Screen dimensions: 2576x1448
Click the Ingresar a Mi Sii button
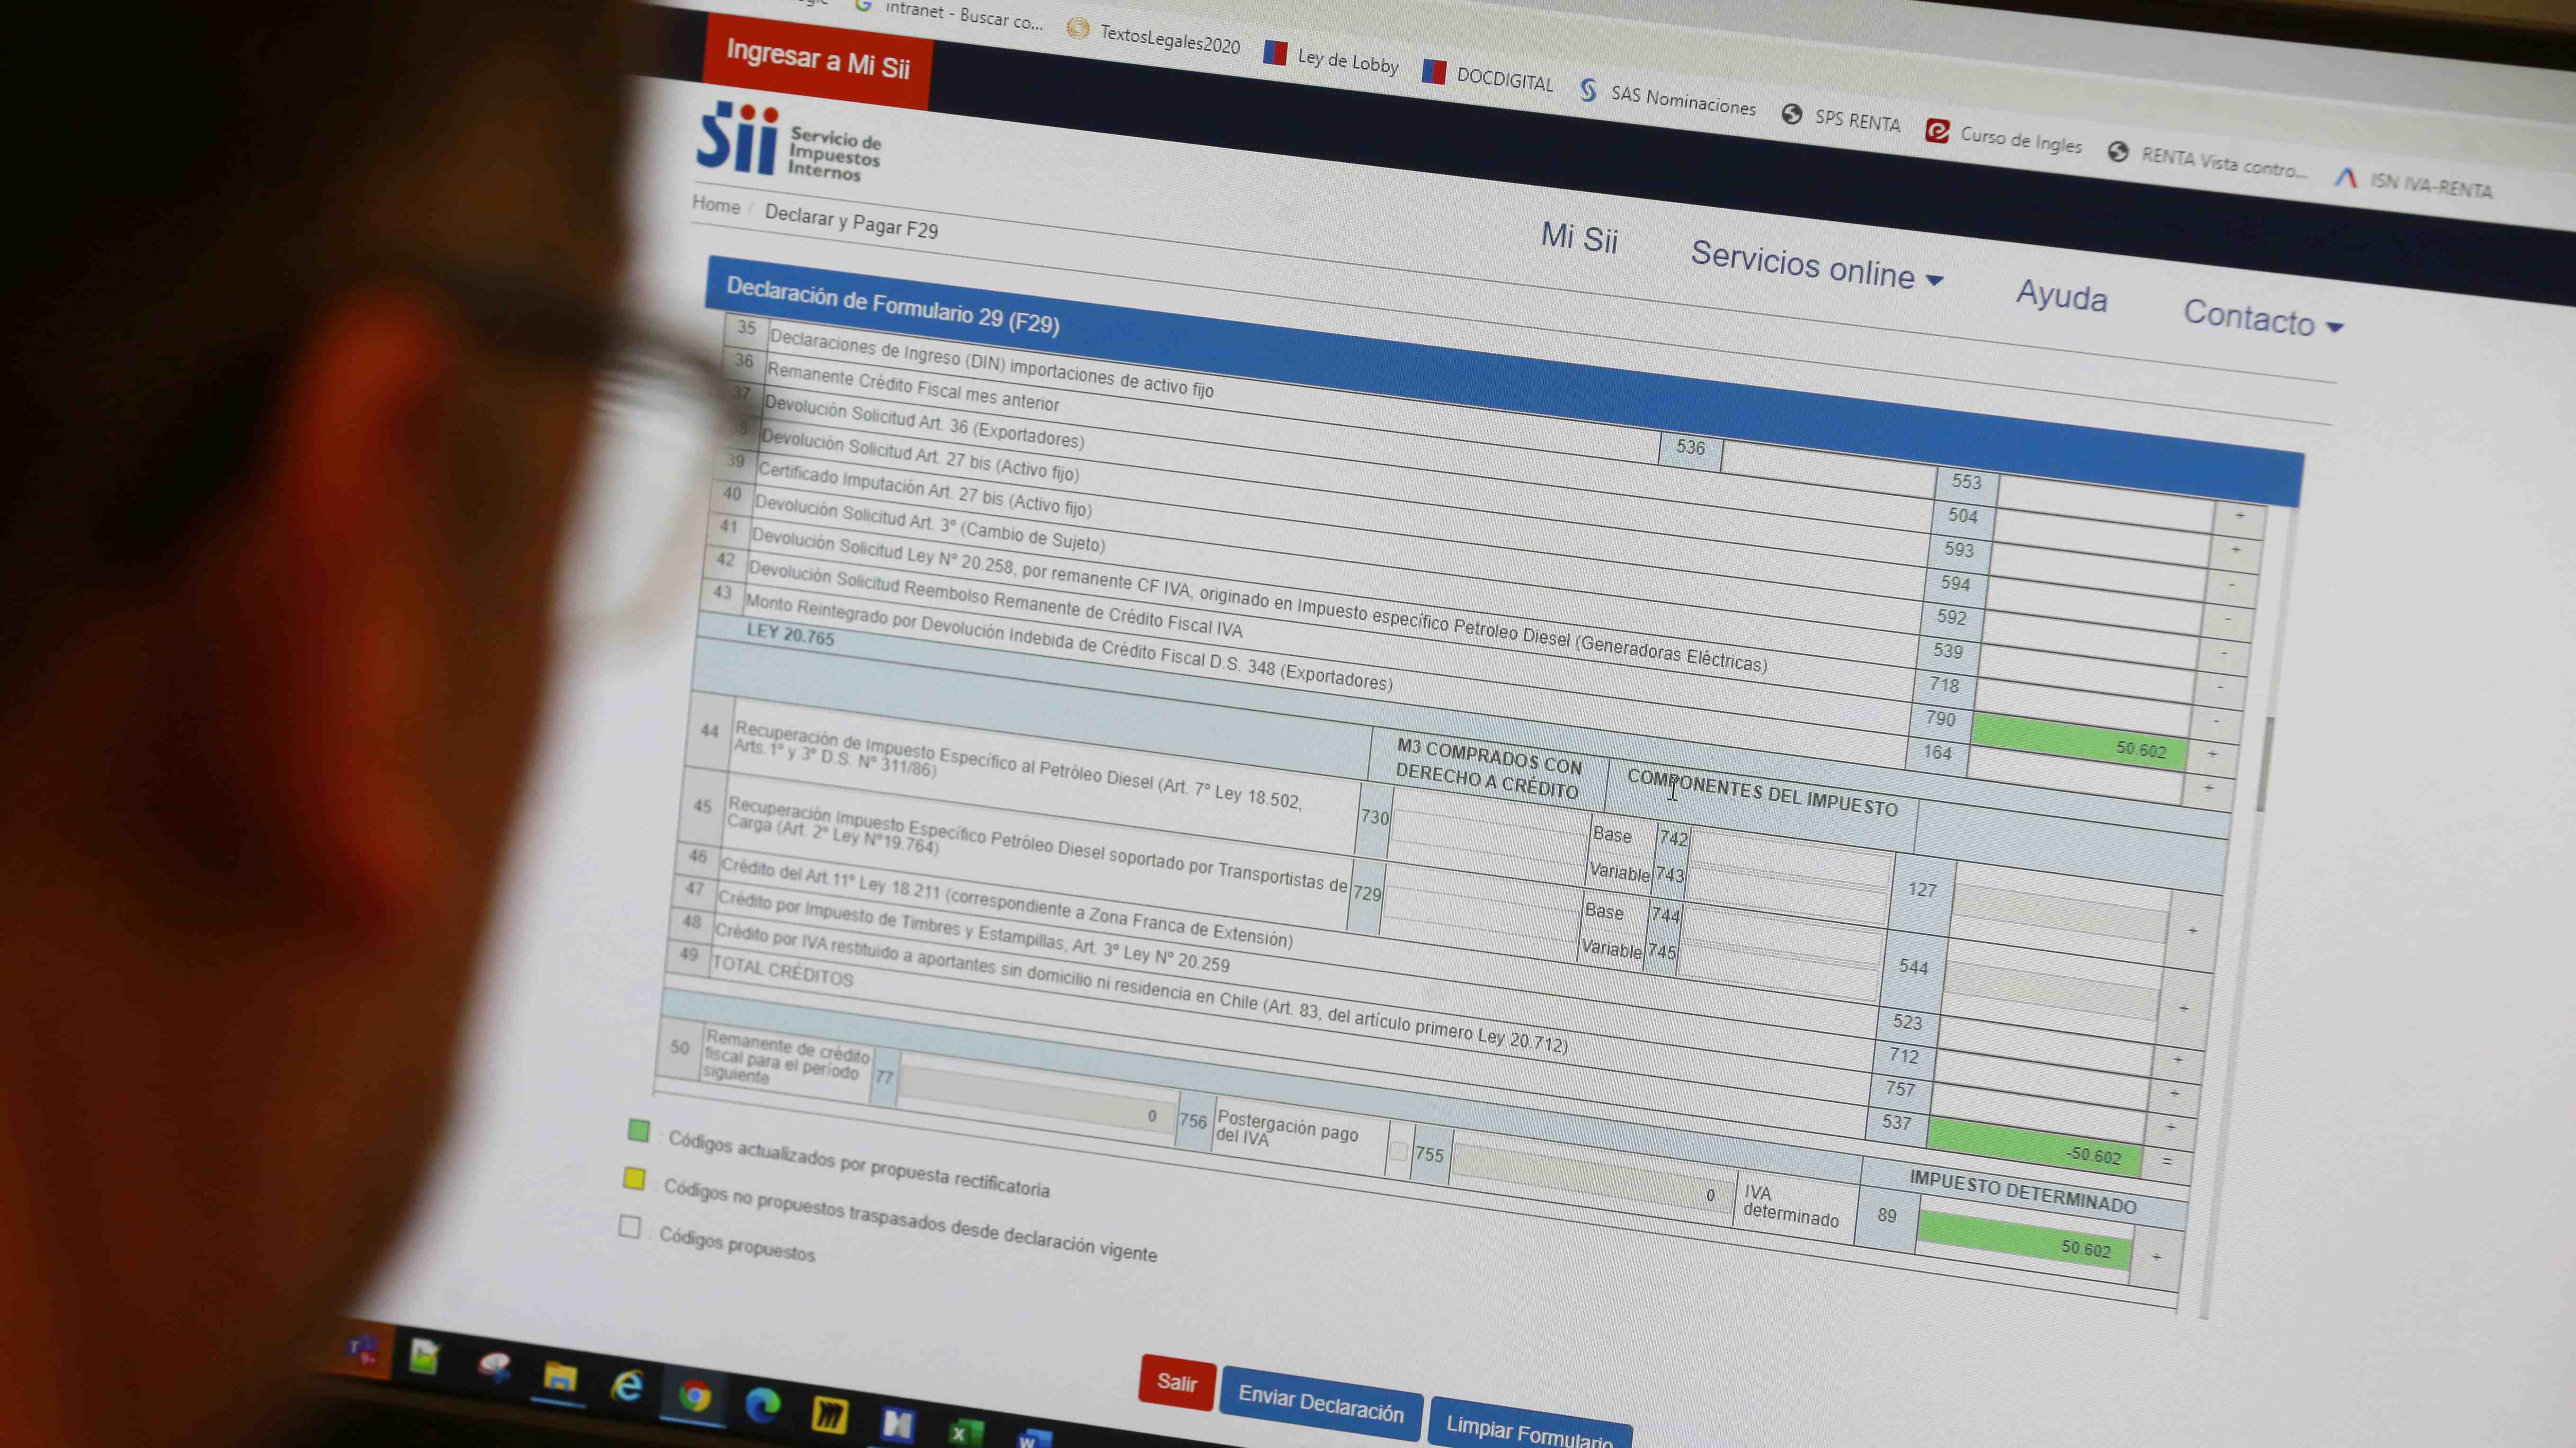click(817, 60)
